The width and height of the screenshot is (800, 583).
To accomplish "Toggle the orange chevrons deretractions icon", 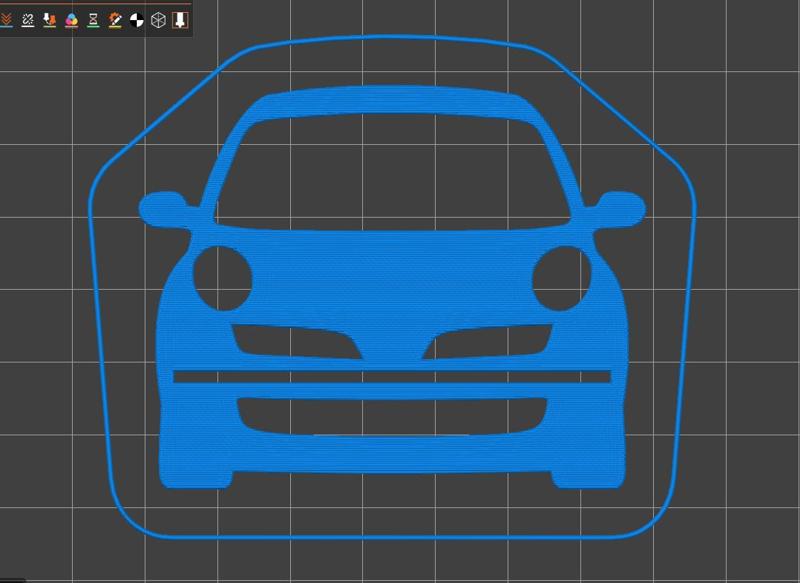I will 6,19.
